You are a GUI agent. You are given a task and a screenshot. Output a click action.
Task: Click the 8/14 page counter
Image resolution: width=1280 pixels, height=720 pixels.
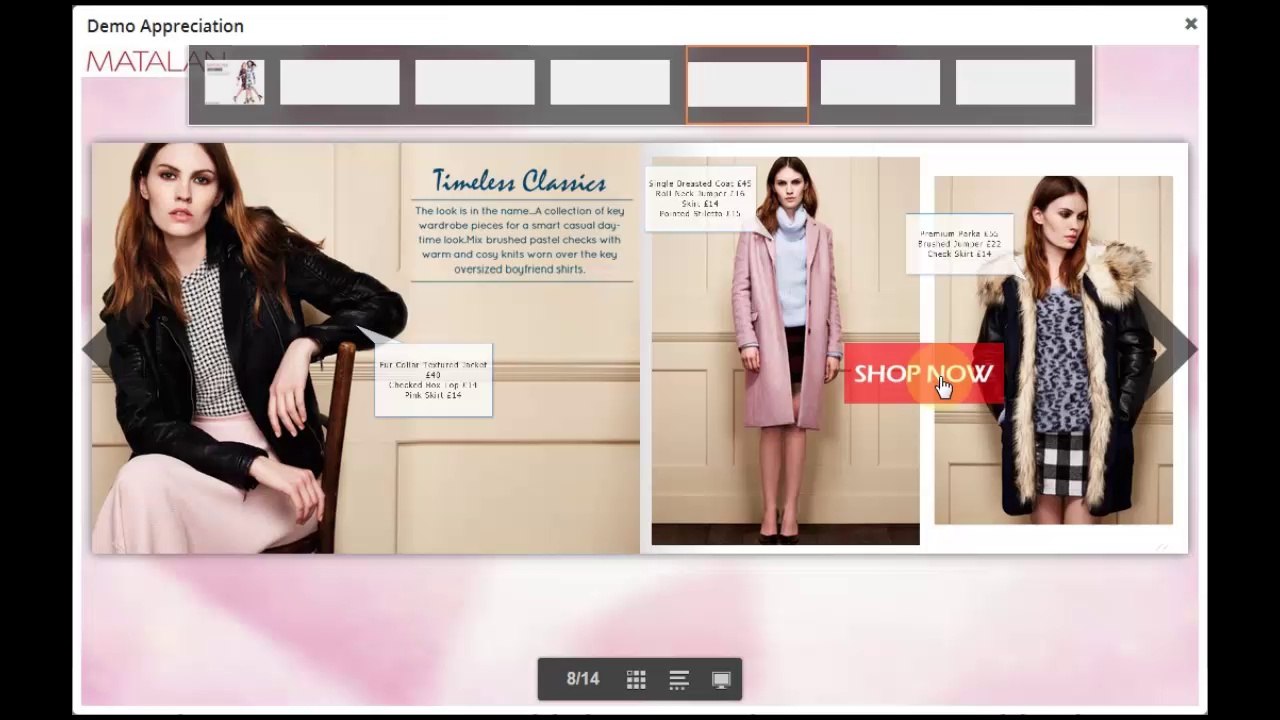tap(583, 679)
